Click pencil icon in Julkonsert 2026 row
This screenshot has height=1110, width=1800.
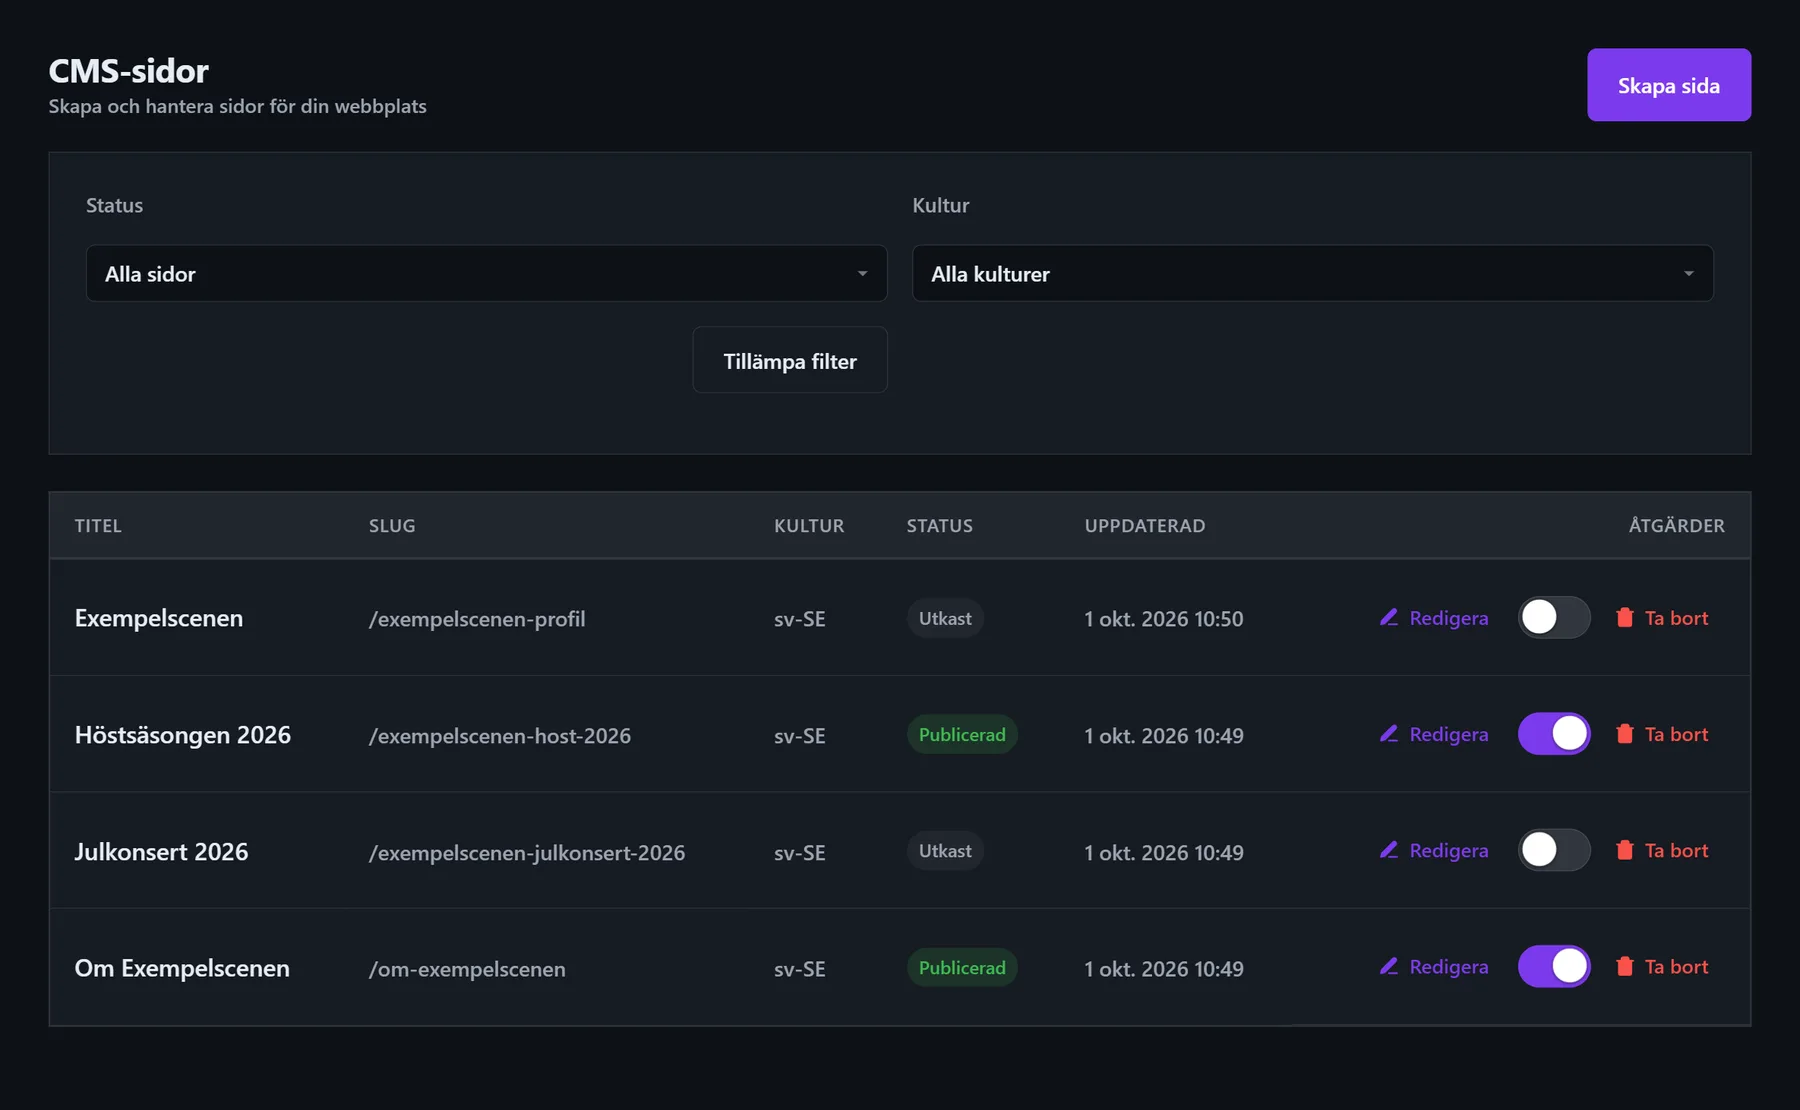(x=1389, y=850)
